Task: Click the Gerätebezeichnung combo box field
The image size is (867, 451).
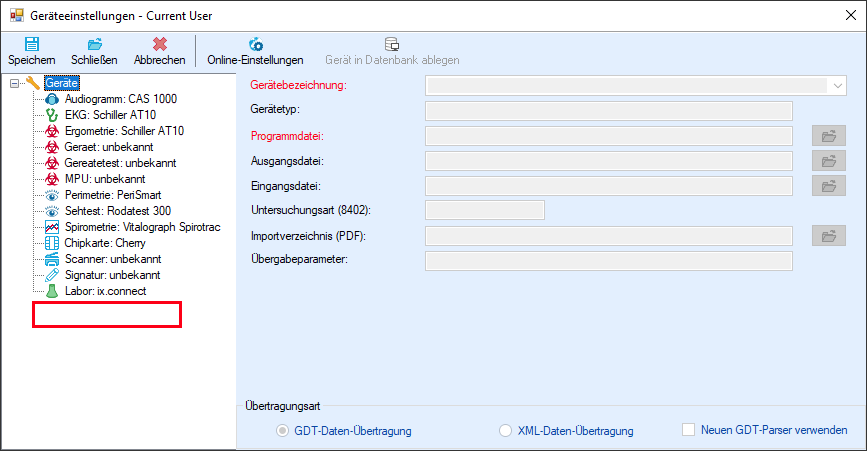Action: [x=635, y=86]
